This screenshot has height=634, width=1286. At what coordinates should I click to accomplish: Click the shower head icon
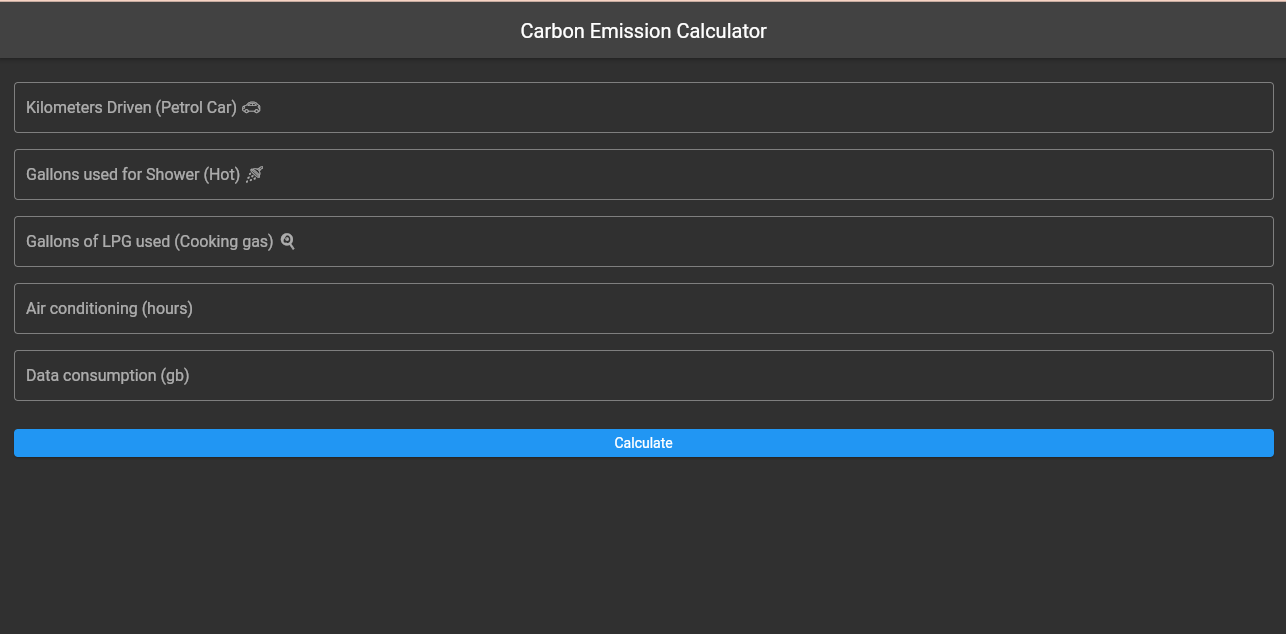pyautogui.click(x=254, y=175)
